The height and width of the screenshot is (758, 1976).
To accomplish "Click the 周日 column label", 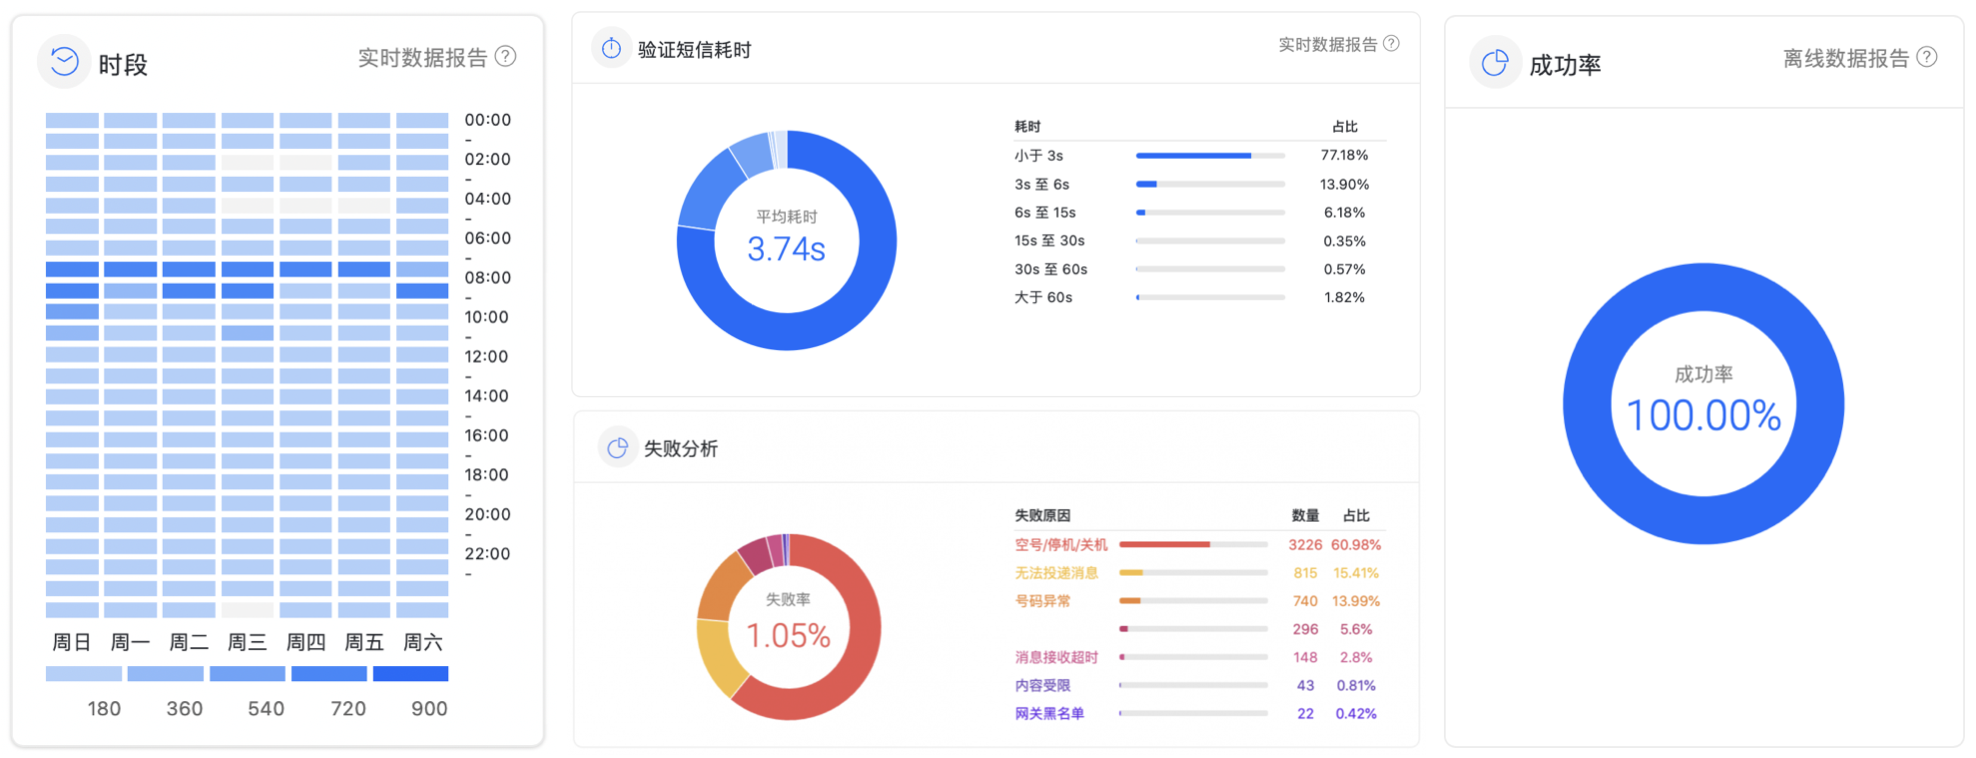I will point(72,642).
